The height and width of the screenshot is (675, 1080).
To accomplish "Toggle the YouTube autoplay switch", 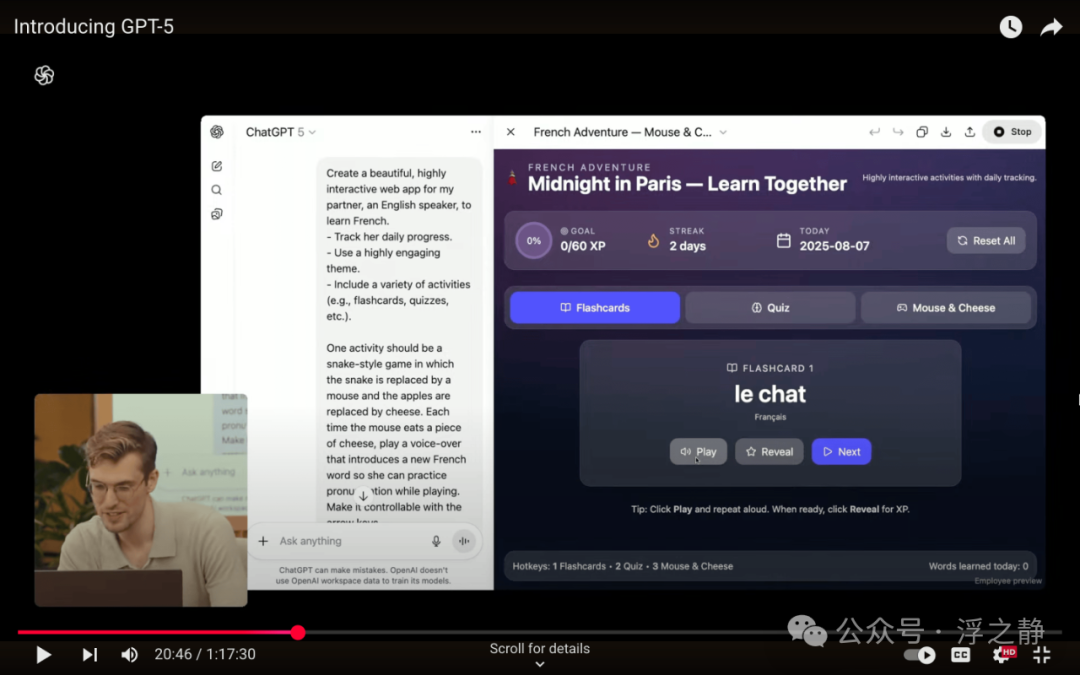I will [920, 654].
